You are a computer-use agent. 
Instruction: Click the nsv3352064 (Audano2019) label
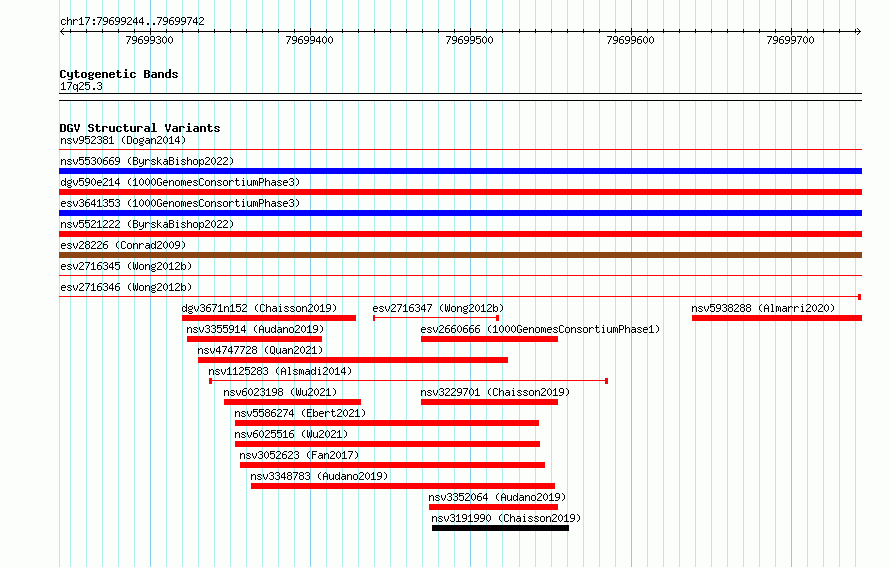(497, 497)
